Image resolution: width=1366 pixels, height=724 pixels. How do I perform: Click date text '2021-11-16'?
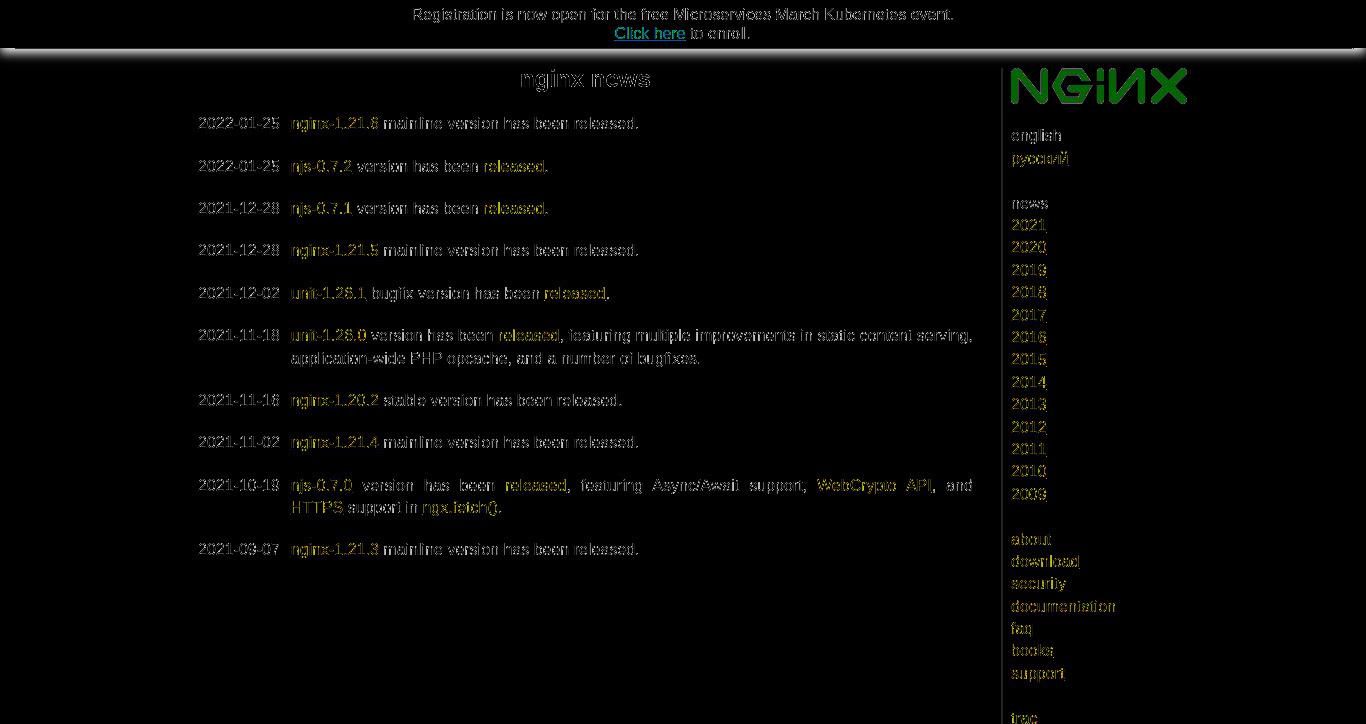tap(239, 400)
